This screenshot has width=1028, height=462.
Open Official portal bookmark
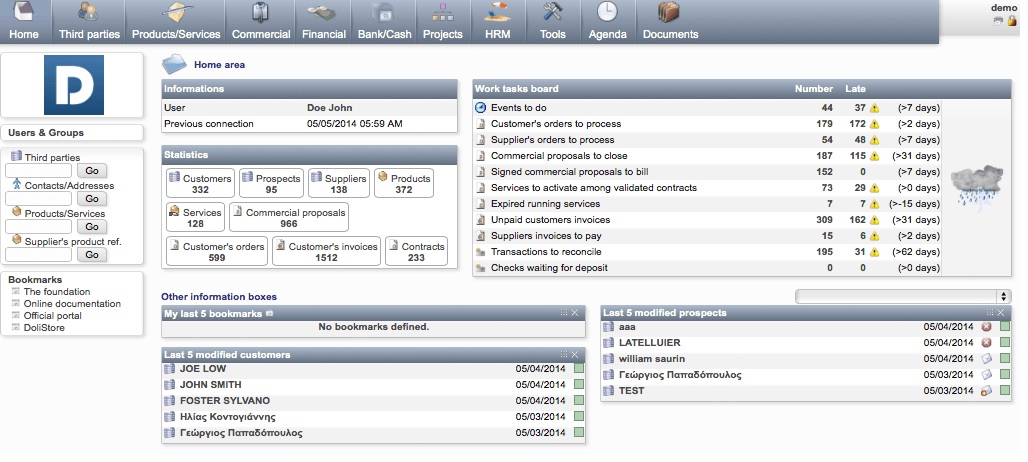coord(52,316)
